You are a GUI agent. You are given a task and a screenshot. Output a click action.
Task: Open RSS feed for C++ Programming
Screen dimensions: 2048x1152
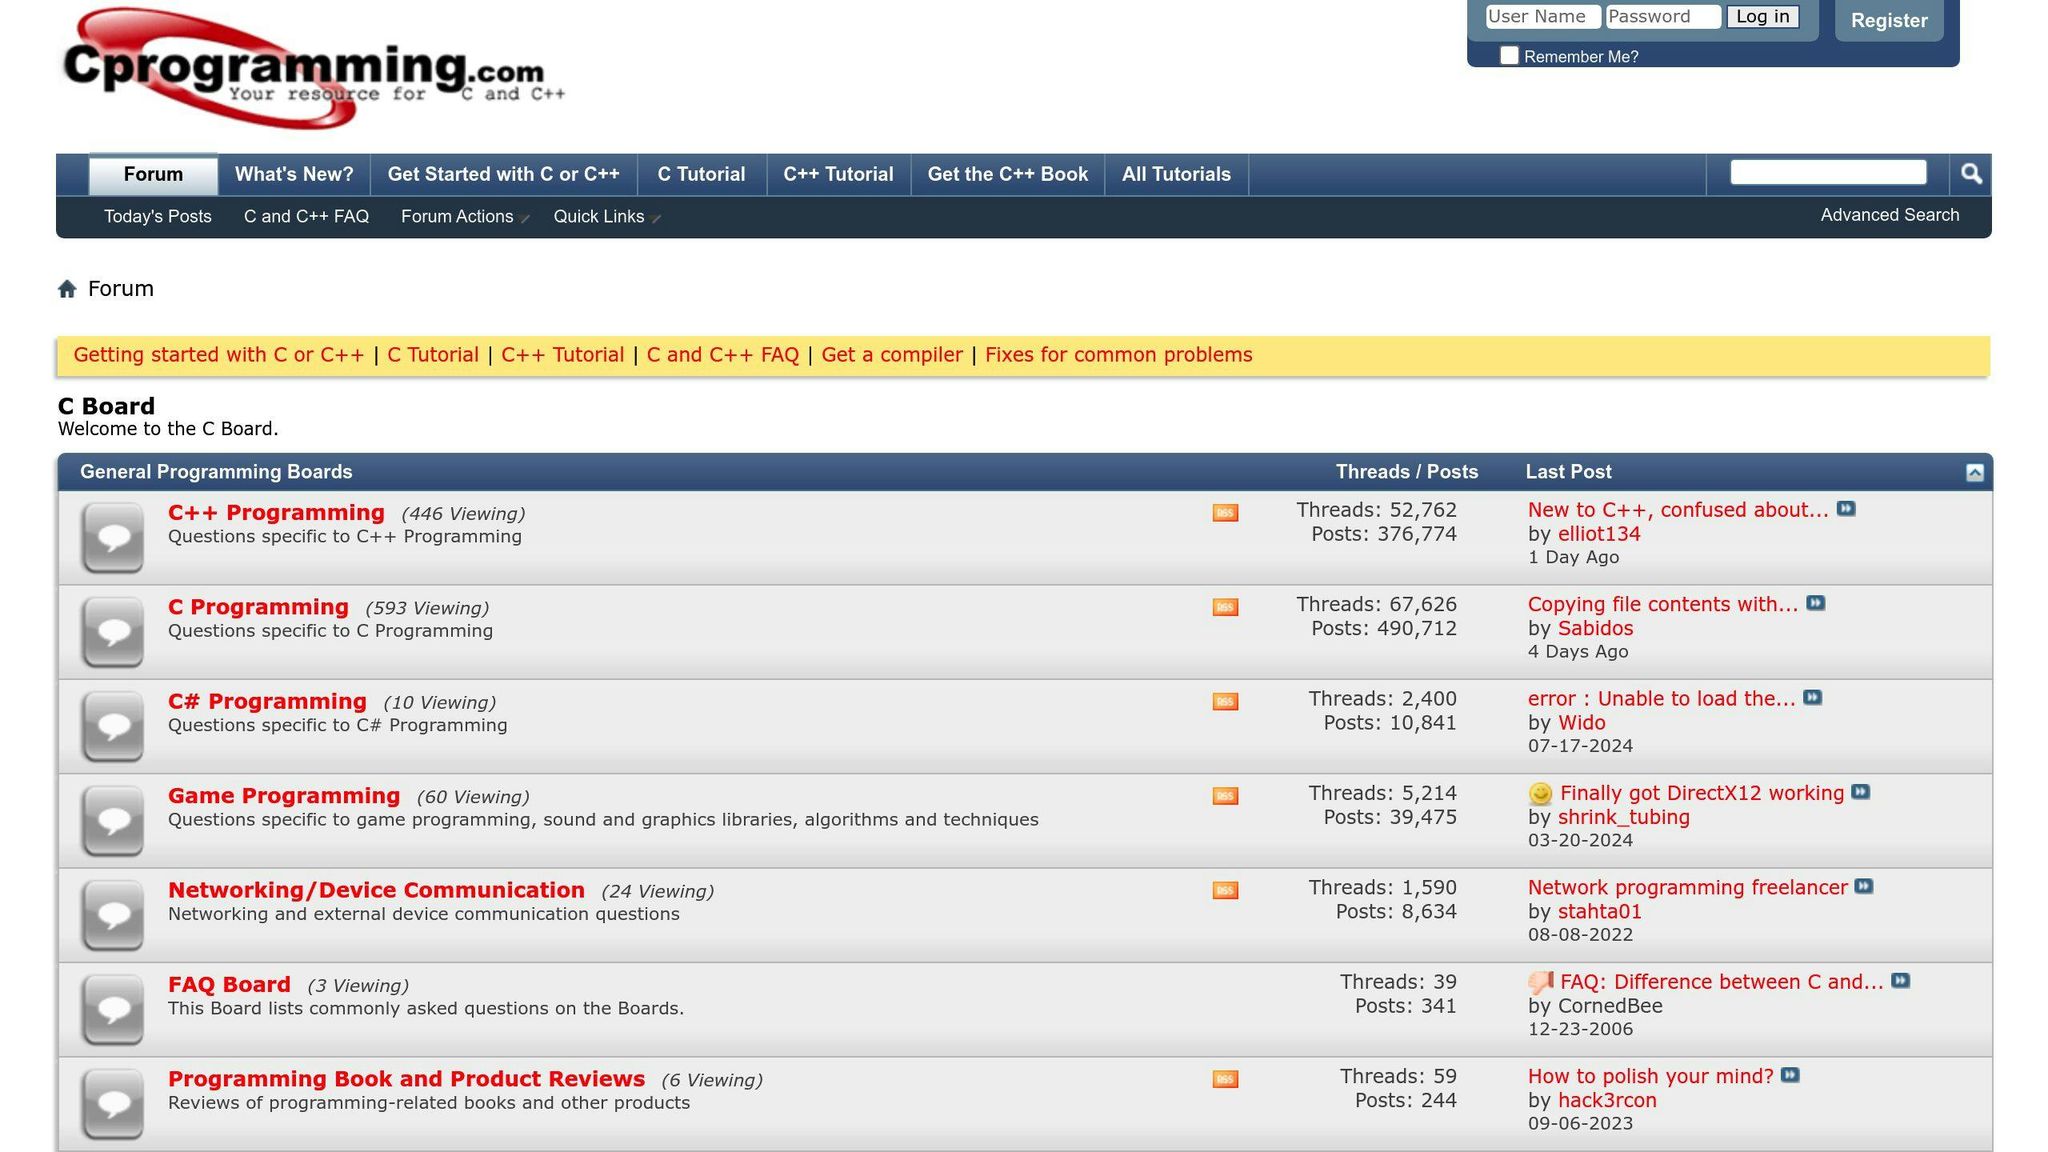[x=1225, y=513]
